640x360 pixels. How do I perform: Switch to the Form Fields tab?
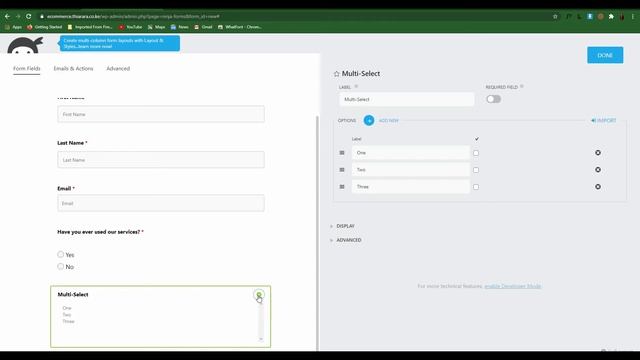(27, 69)
